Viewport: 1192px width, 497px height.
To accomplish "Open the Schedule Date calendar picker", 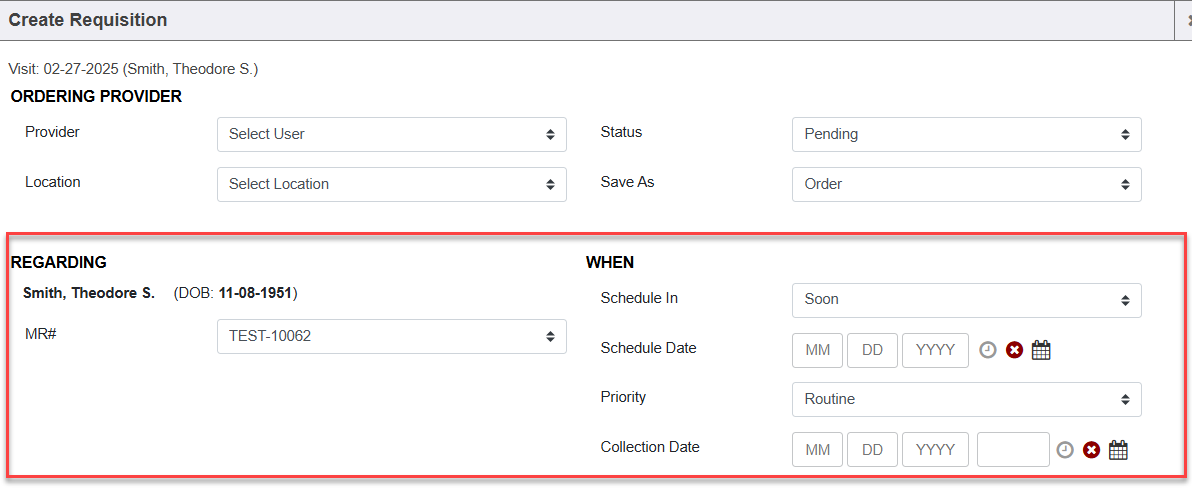I will 1041,350.
